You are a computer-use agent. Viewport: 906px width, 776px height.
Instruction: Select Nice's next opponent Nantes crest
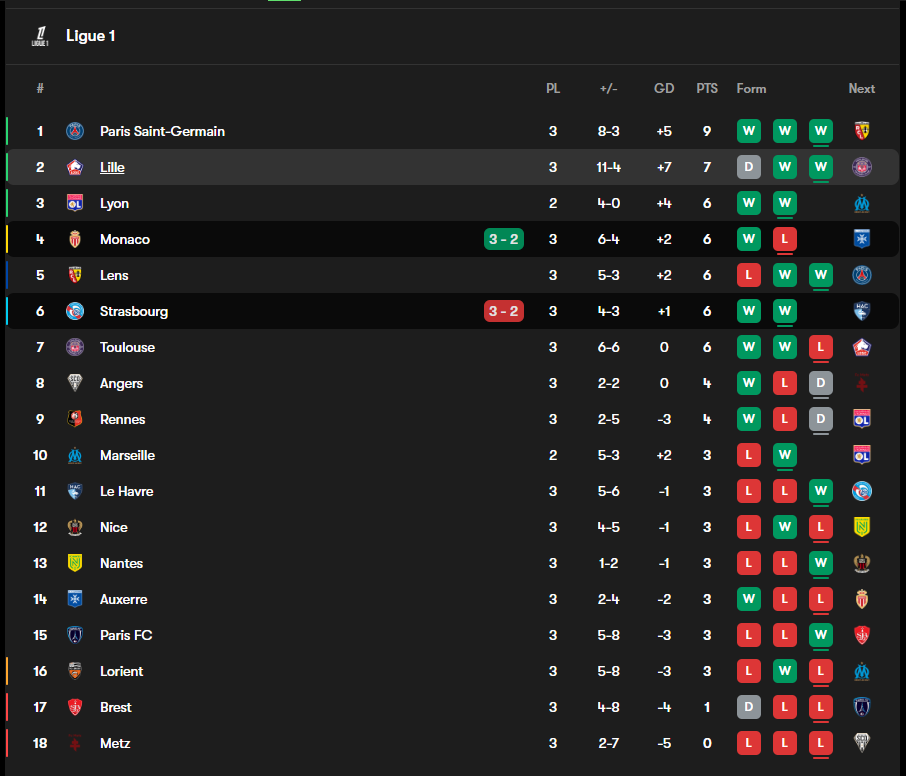coord(862,527)
